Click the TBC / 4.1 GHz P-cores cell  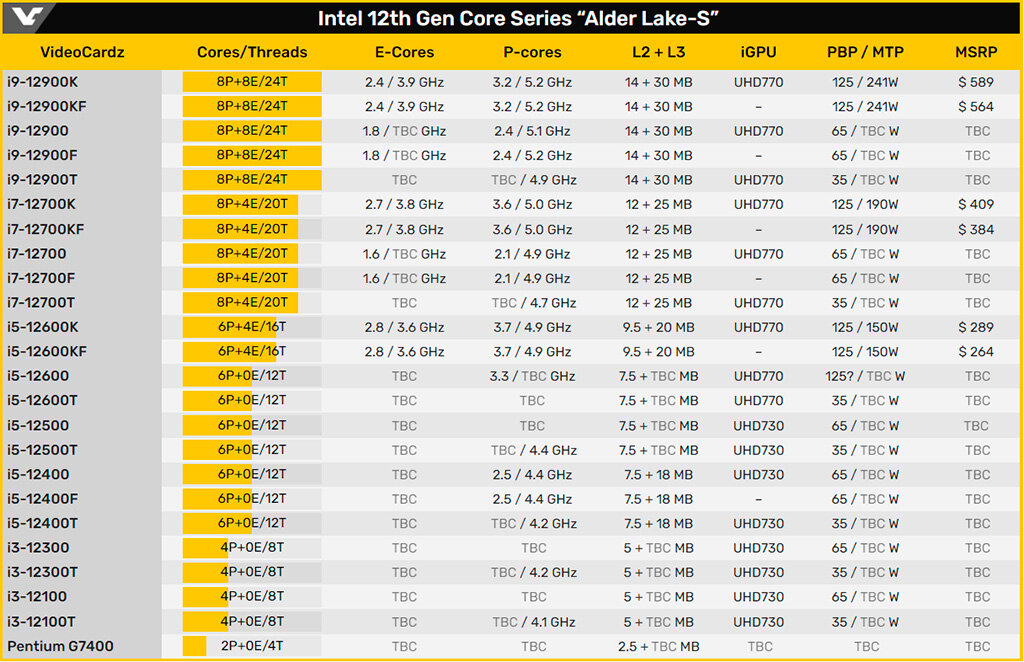coord(534,622)
